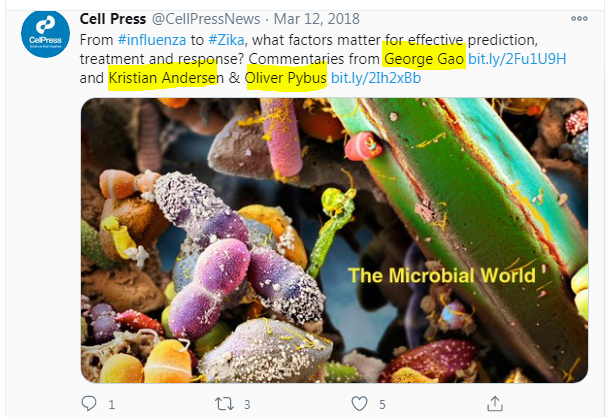Click the highlighted name George Gao
The height and width of the screenshot is (417, 606).
tap(423, 58)
